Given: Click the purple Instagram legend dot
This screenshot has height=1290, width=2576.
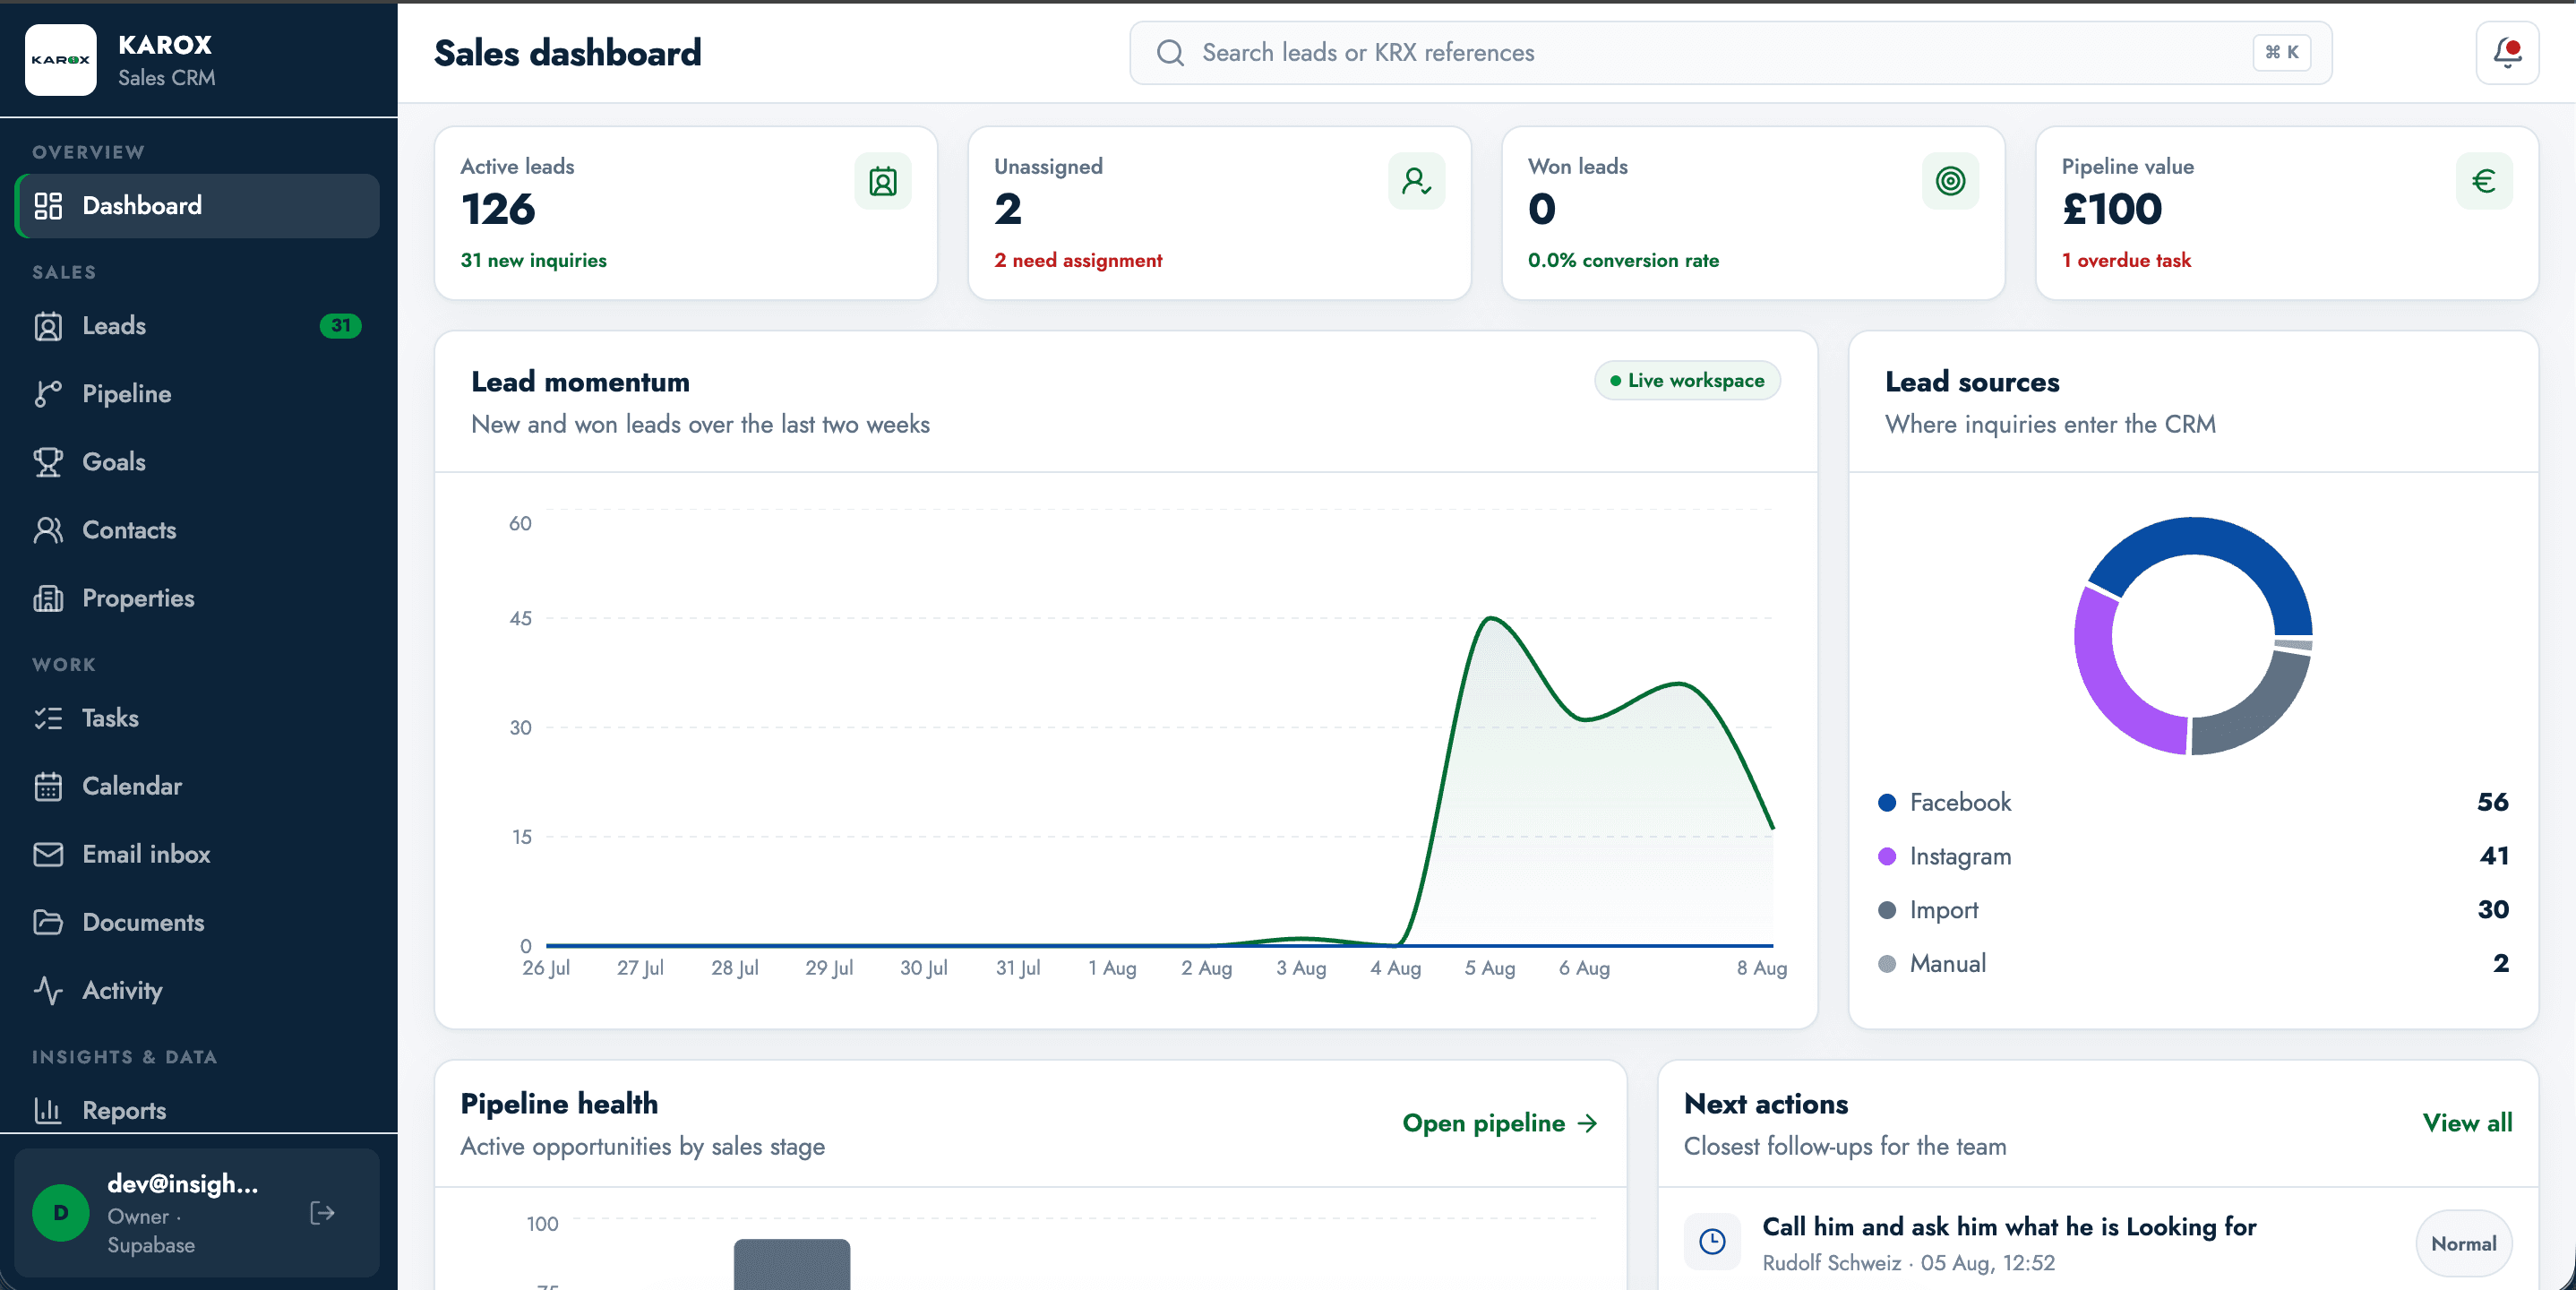Looking at the screenshot, I should (1887, 856).
